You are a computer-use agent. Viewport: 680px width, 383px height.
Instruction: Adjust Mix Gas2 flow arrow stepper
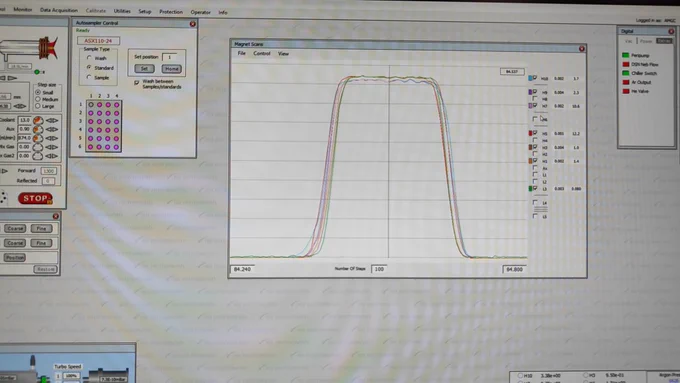(x=52, y=156)
